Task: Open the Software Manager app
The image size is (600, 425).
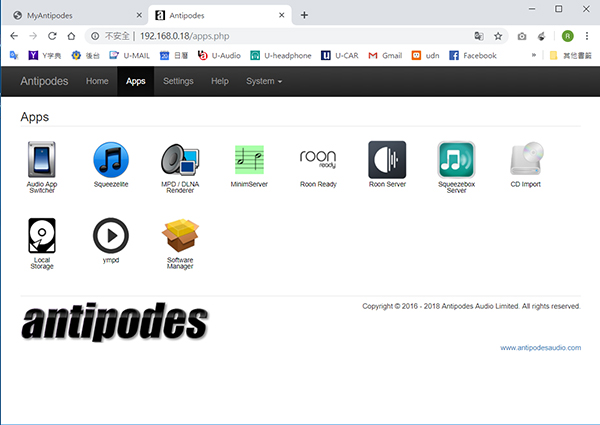Action: pyautogui.click(x=180, y=235)
